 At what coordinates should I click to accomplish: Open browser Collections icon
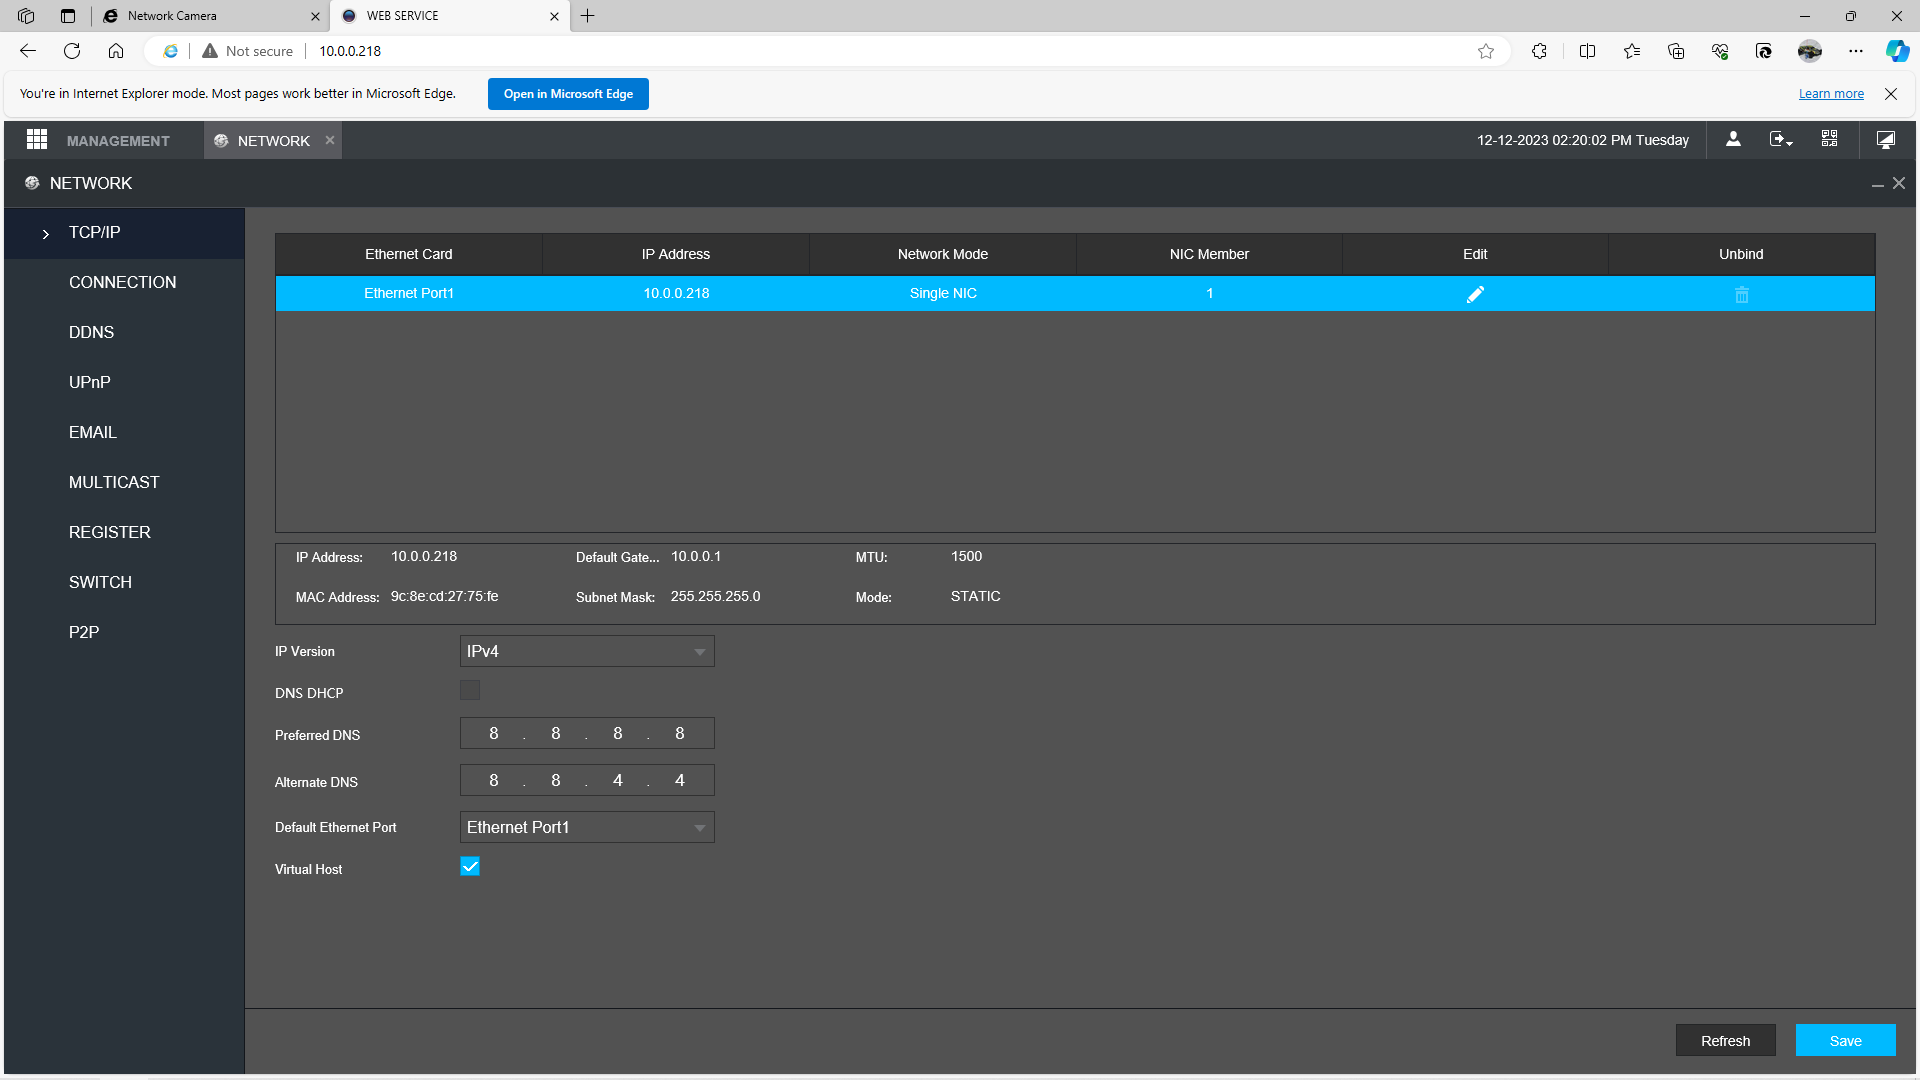(x=1676, y=51)
